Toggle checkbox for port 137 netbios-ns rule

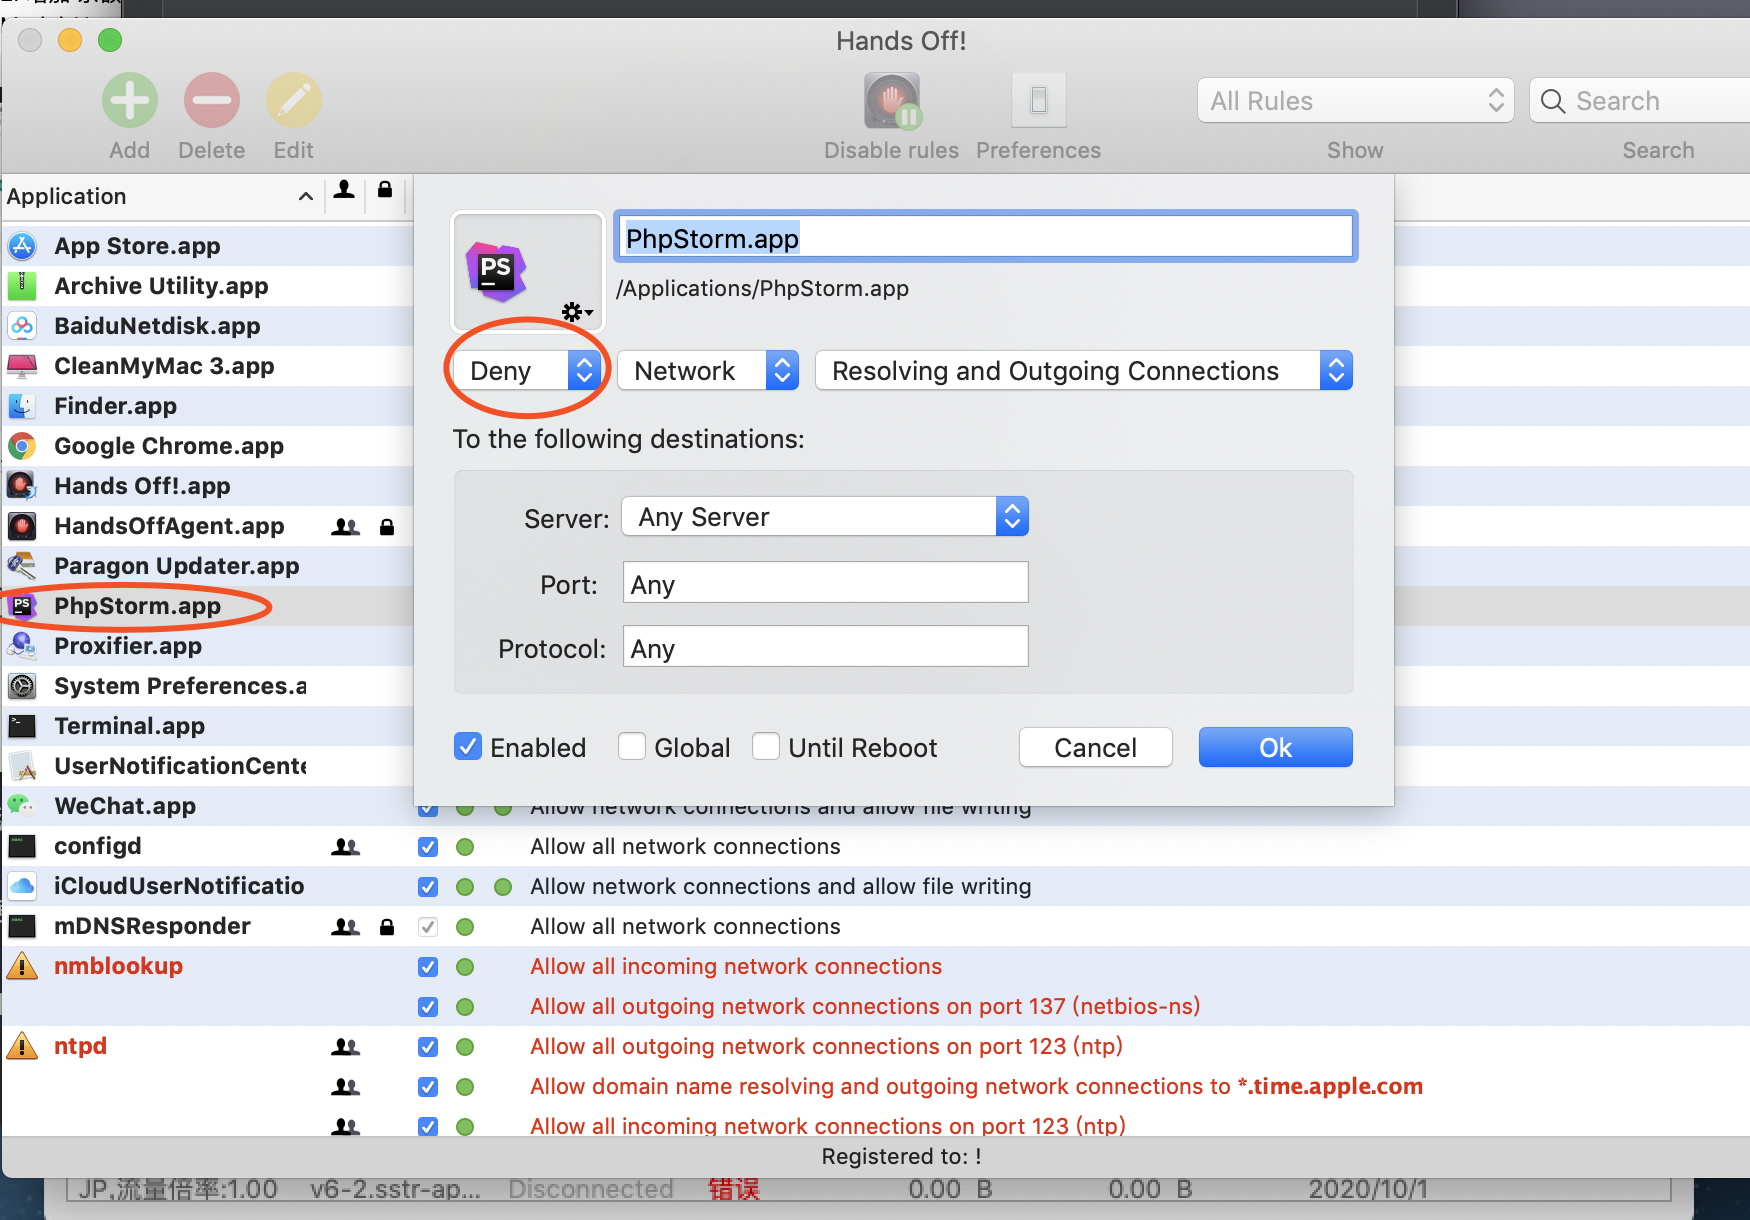428,1007
